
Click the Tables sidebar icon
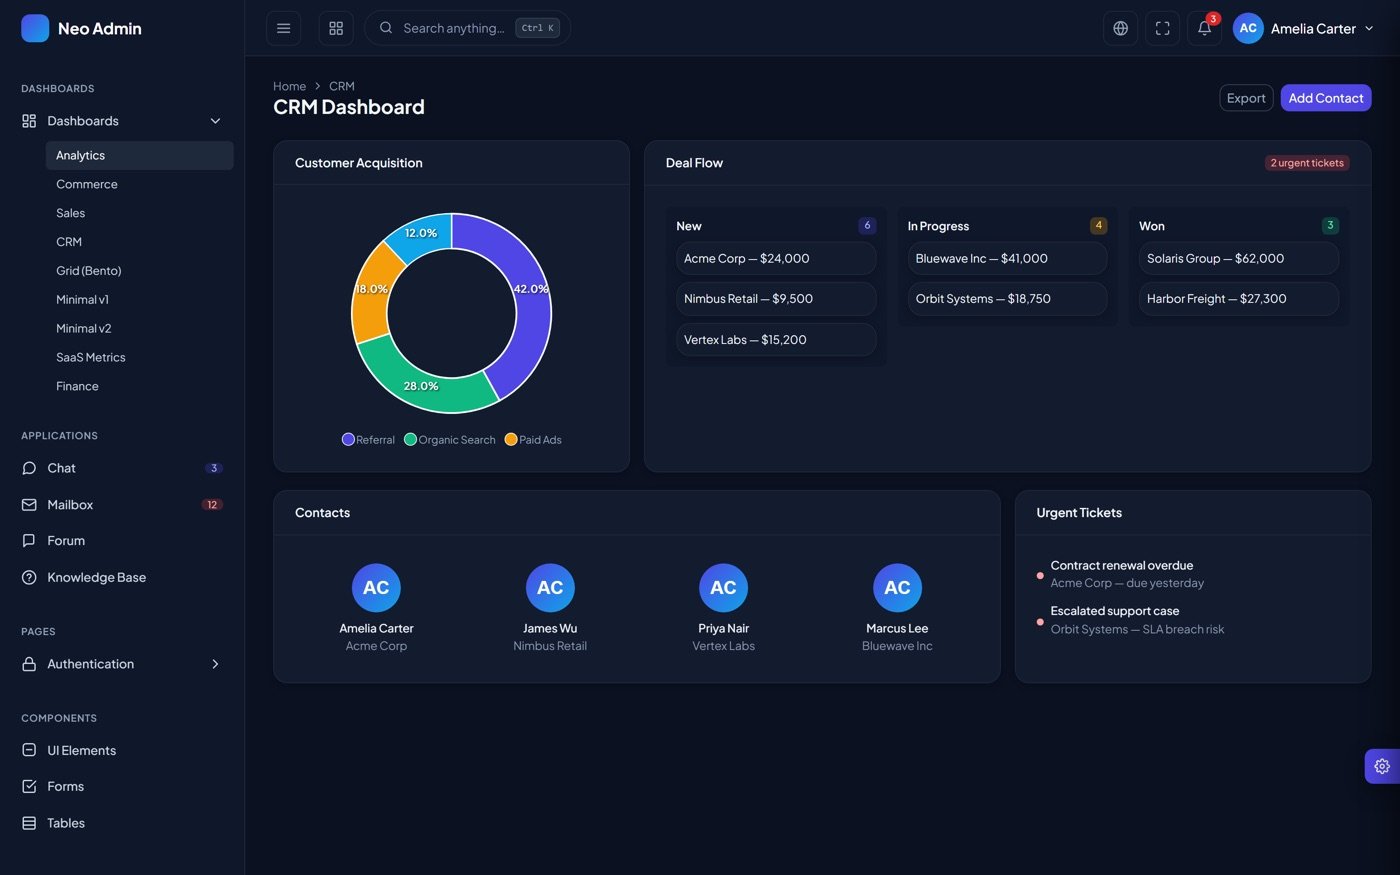click(x=29, y=823)
